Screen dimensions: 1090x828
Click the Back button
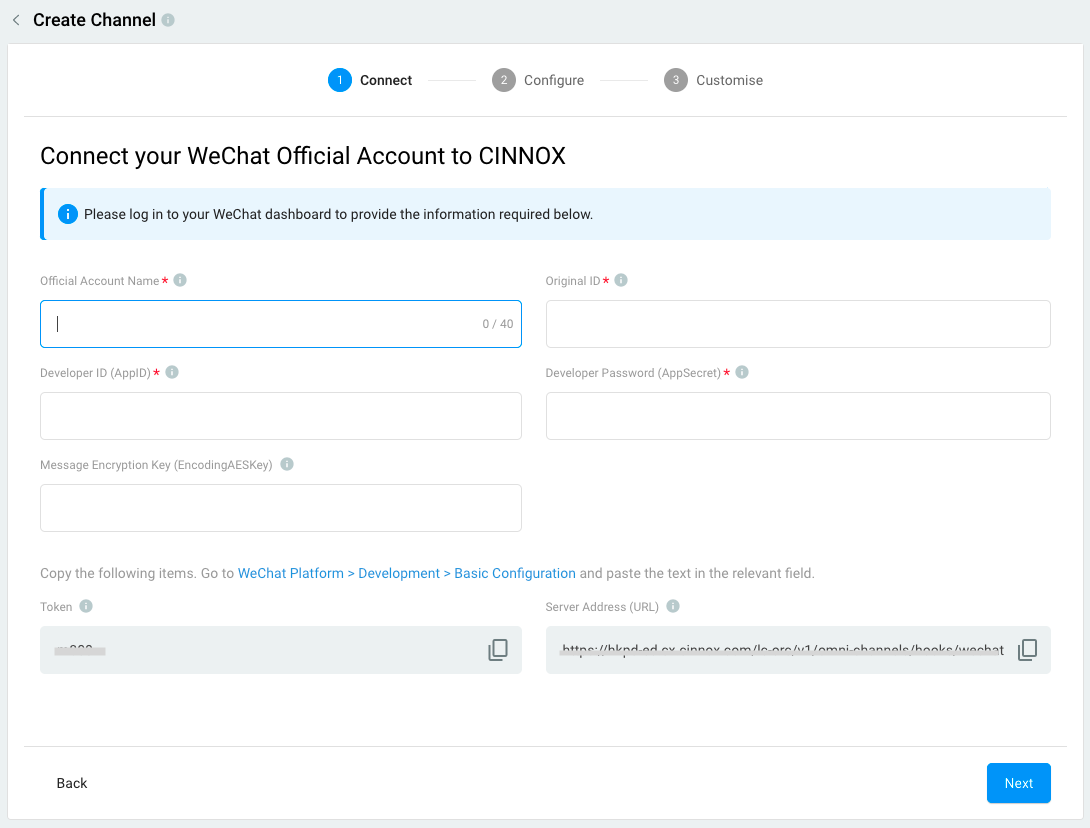point(72,784)
